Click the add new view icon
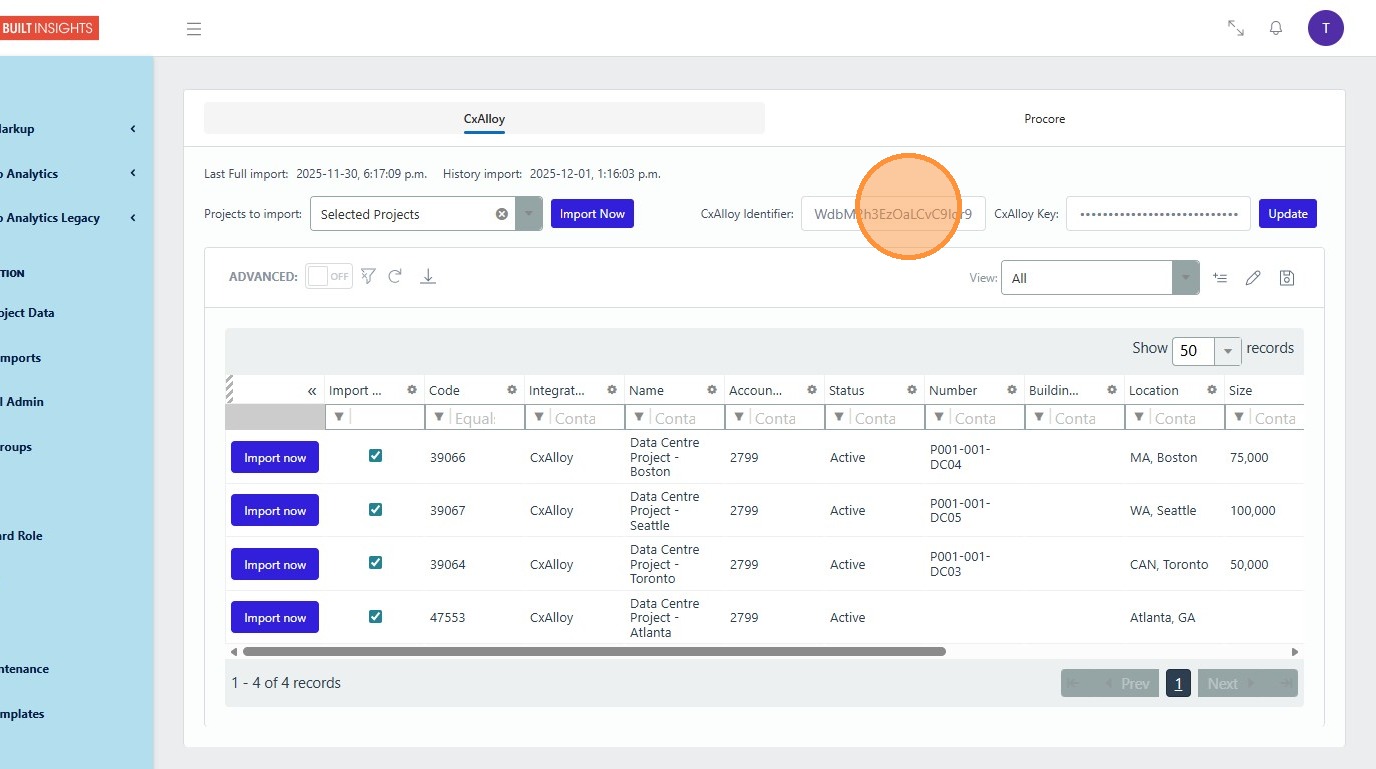Viewport: 1376px width, 769px height. tap(1220, 278)
